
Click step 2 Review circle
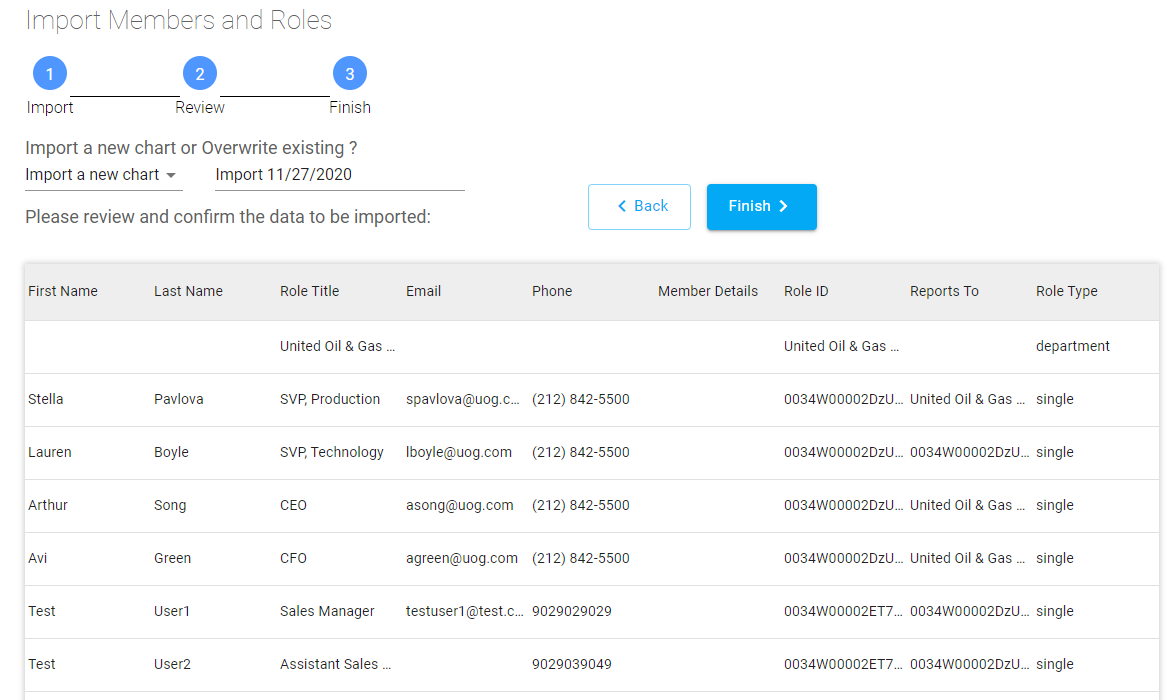click(200, 74)
